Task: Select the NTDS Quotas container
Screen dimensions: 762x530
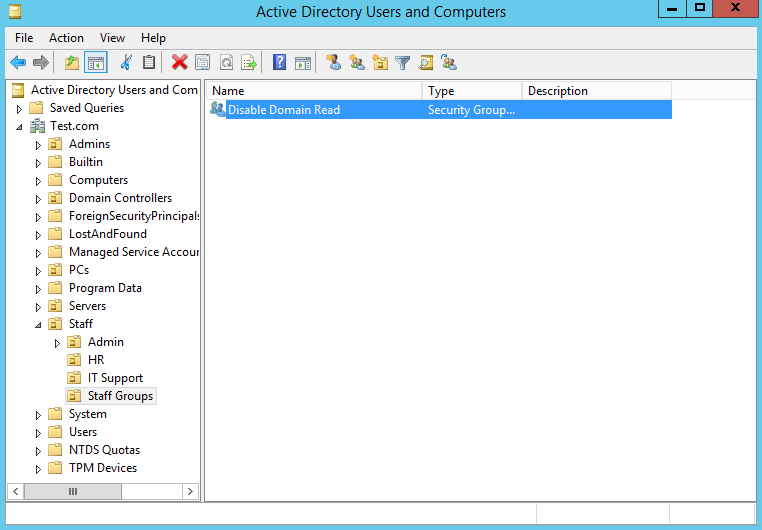Action: pos(104,450)
